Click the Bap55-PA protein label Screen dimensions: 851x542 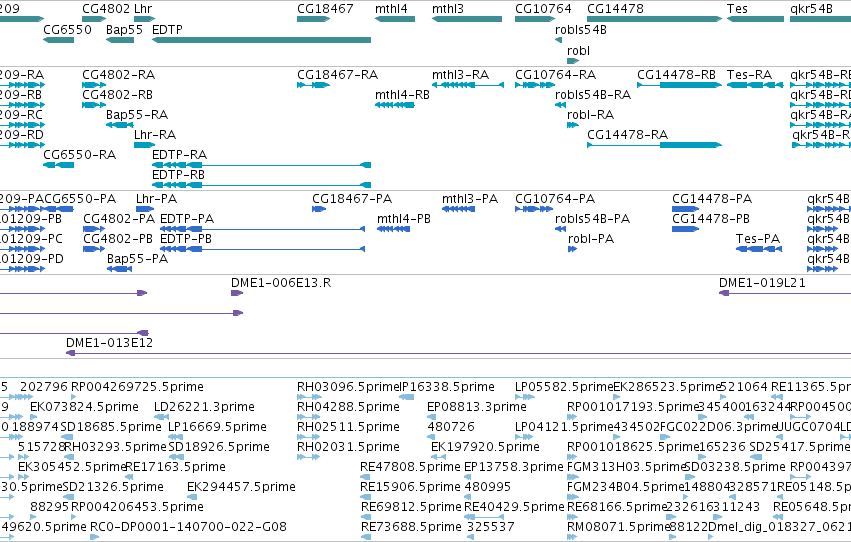[x=137, y=259]
